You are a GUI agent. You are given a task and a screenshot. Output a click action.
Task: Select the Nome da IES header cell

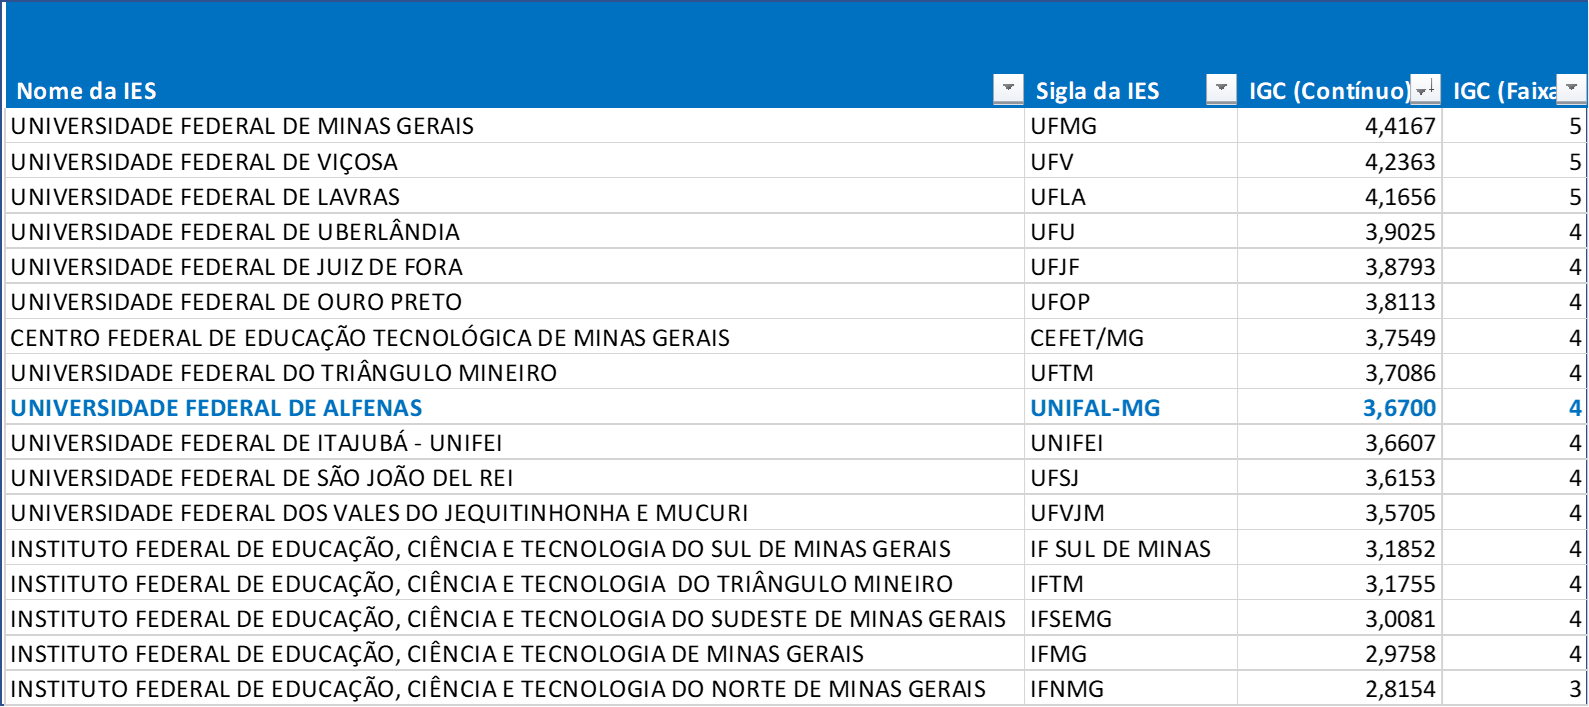coord(515,90)
